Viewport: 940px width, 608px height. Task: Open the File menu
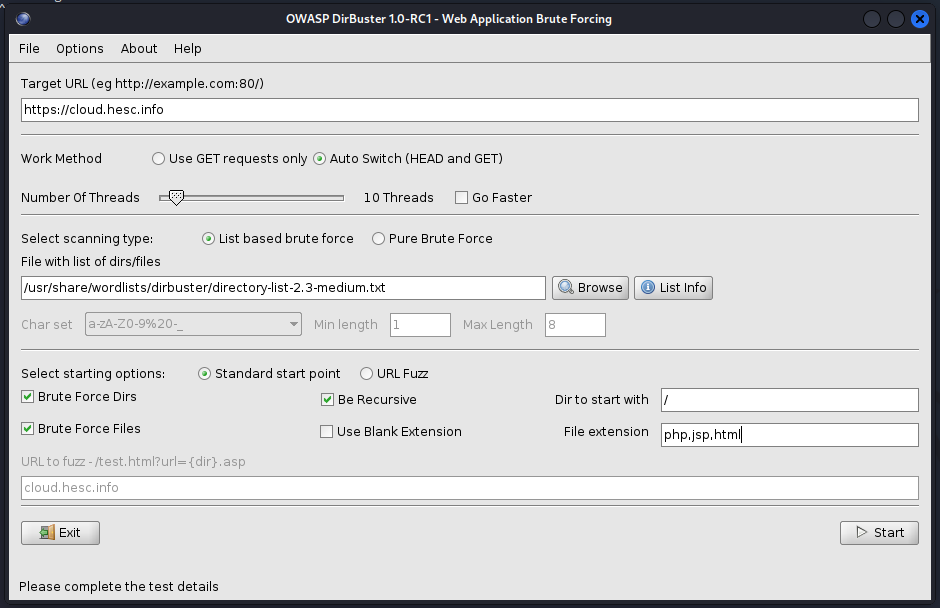[x=29, y=48]
